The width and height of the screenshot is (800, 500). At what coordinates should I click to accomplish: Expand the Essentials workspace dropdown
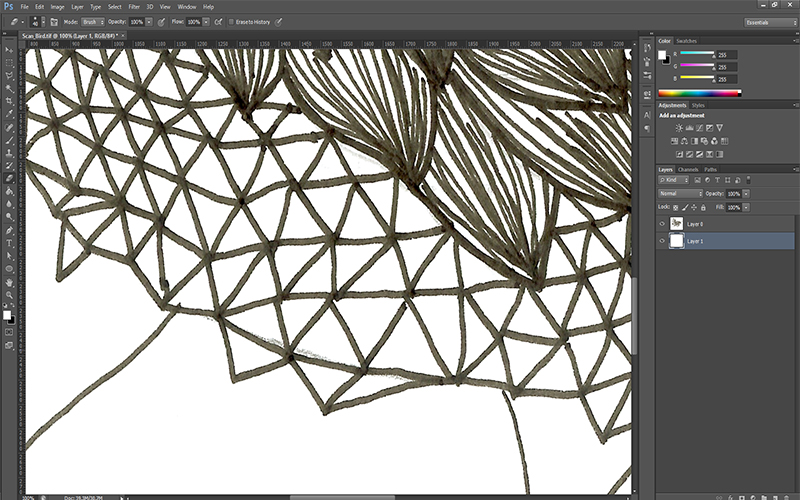click(769, 21)
